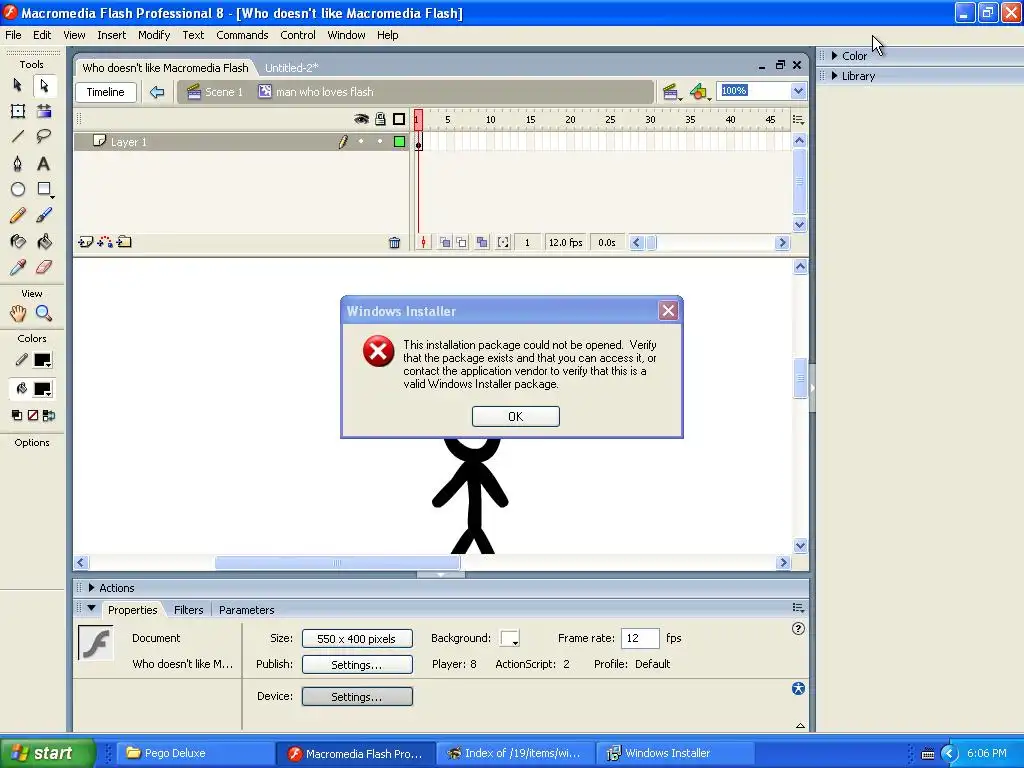
Task: Select the Paint Bucket tool
Action: coord(44,242)
